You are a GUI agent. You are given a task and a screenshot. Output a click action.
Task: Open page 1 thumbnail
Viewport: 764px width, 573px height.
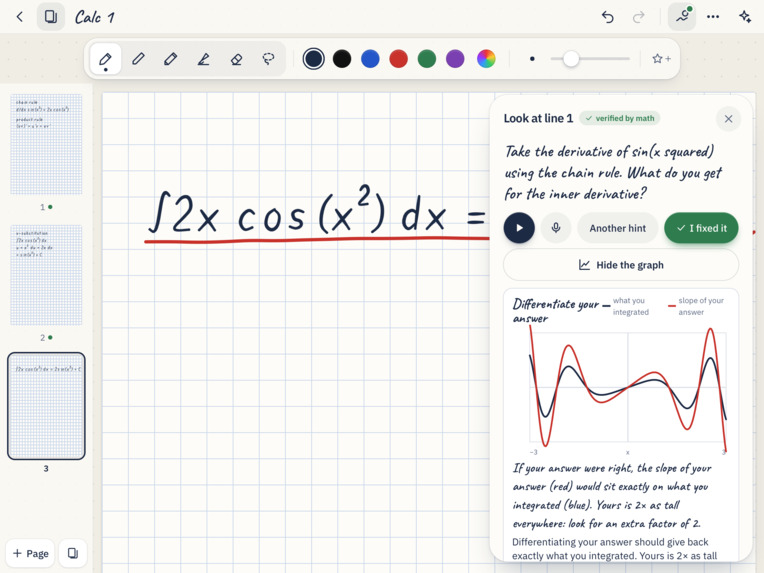coord(46,144)
